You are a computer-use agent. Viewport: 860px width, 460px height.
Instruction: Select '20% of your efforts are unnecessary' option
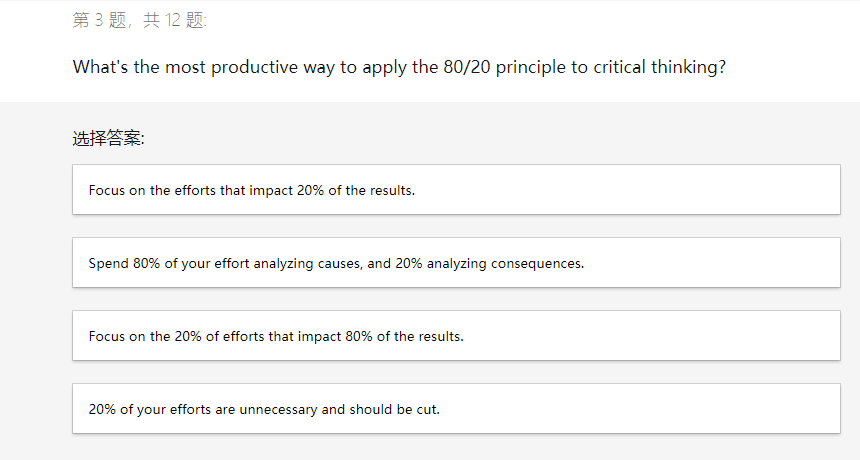[x=455, y=409]
